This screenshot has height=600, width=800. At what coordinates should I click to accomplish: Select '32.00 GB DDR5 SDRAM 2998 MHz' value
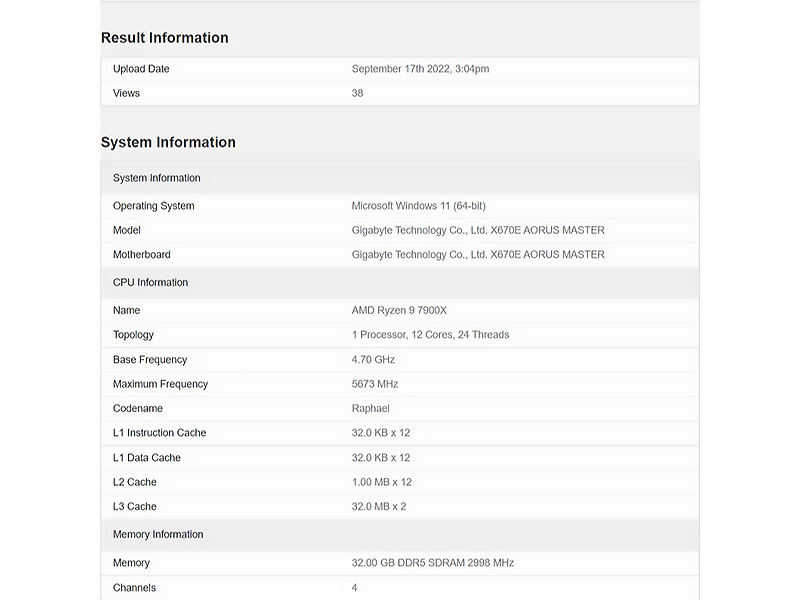pos(433,563)
